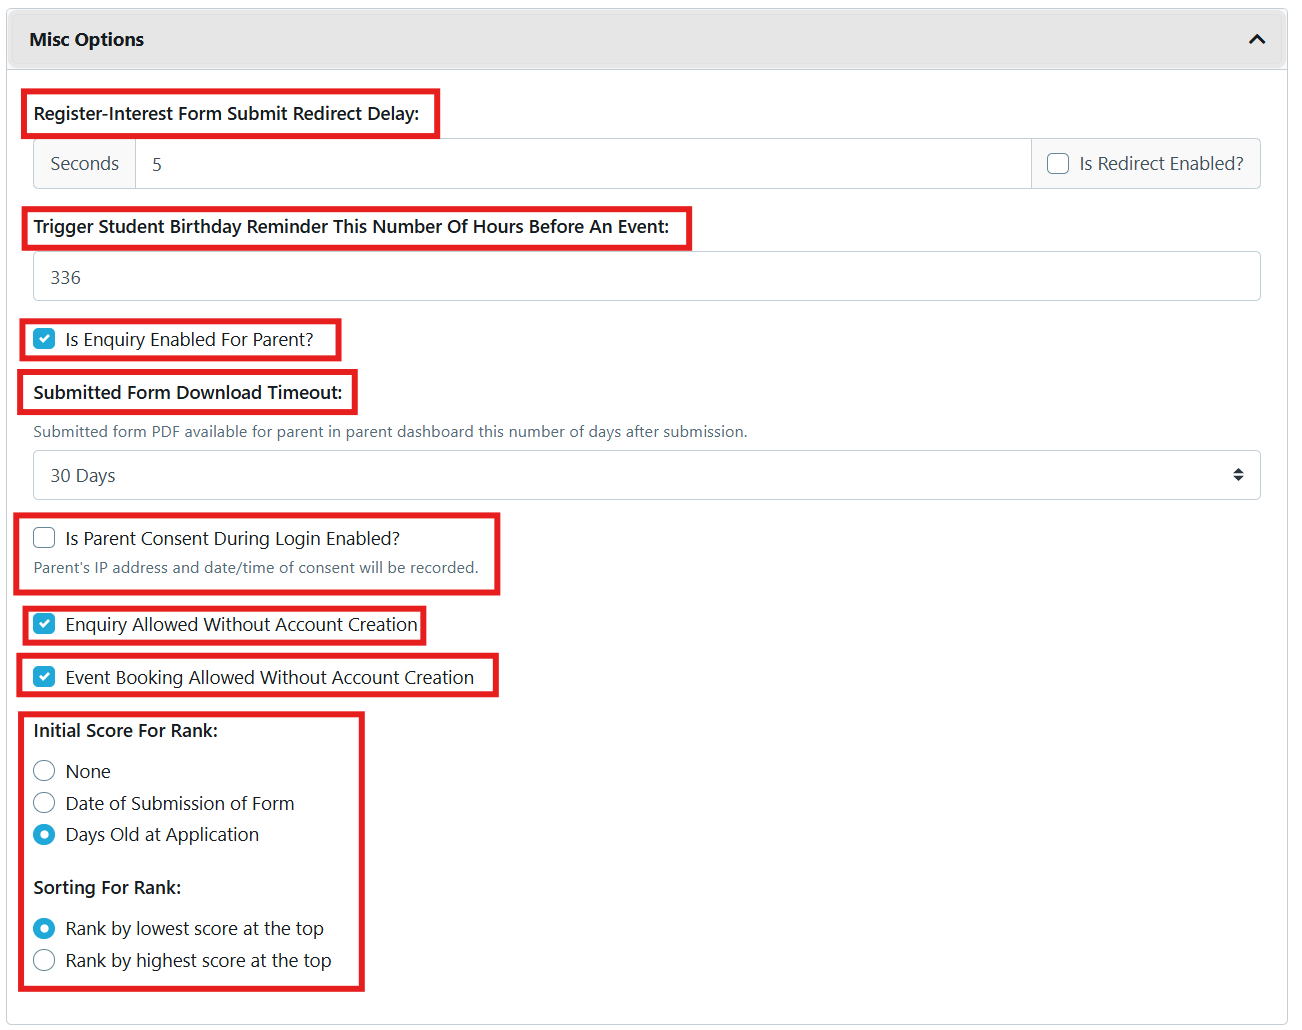Click the collapse chevron icon top right
1302x1030 pixels.
point(1257,39)
